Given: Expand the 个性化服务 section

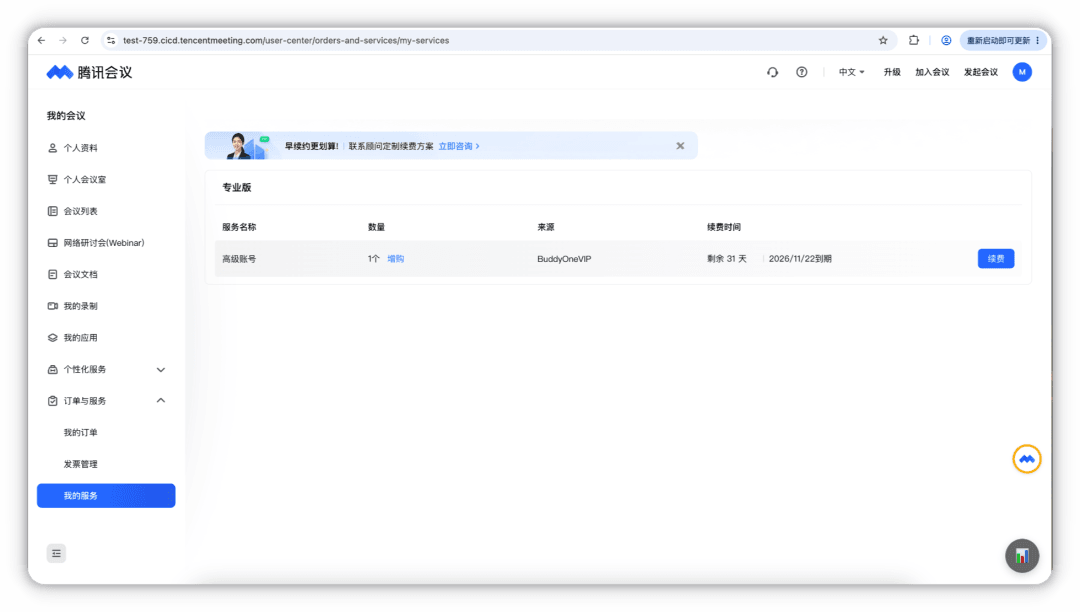Looking at the screenshot, I should (106, 370).
